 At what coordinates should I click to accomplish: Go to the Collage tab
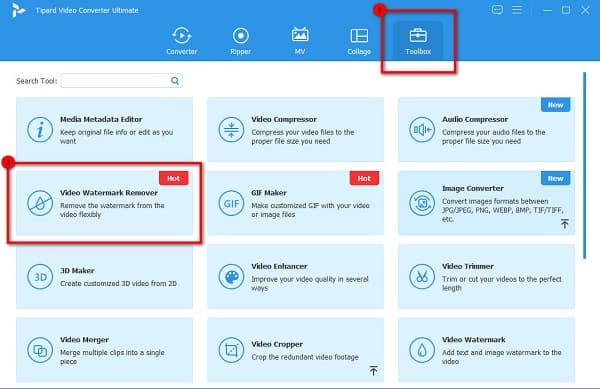pyautogui.click(x=359, y=41)
